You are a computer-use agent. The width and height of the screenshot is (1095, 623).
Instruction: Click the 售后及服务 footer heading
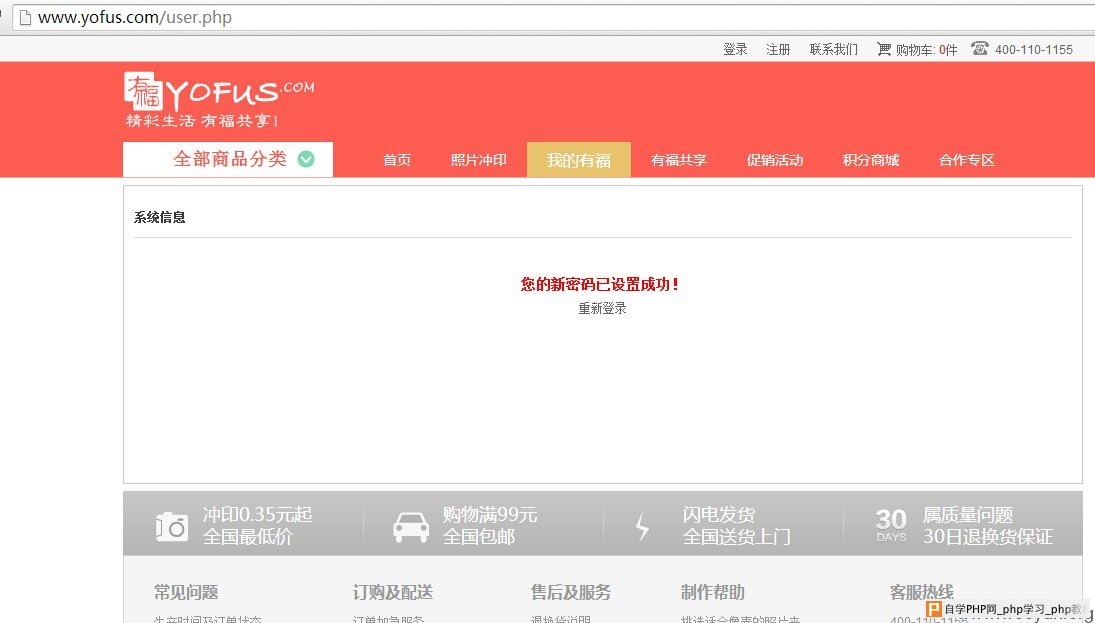point(571,592)
